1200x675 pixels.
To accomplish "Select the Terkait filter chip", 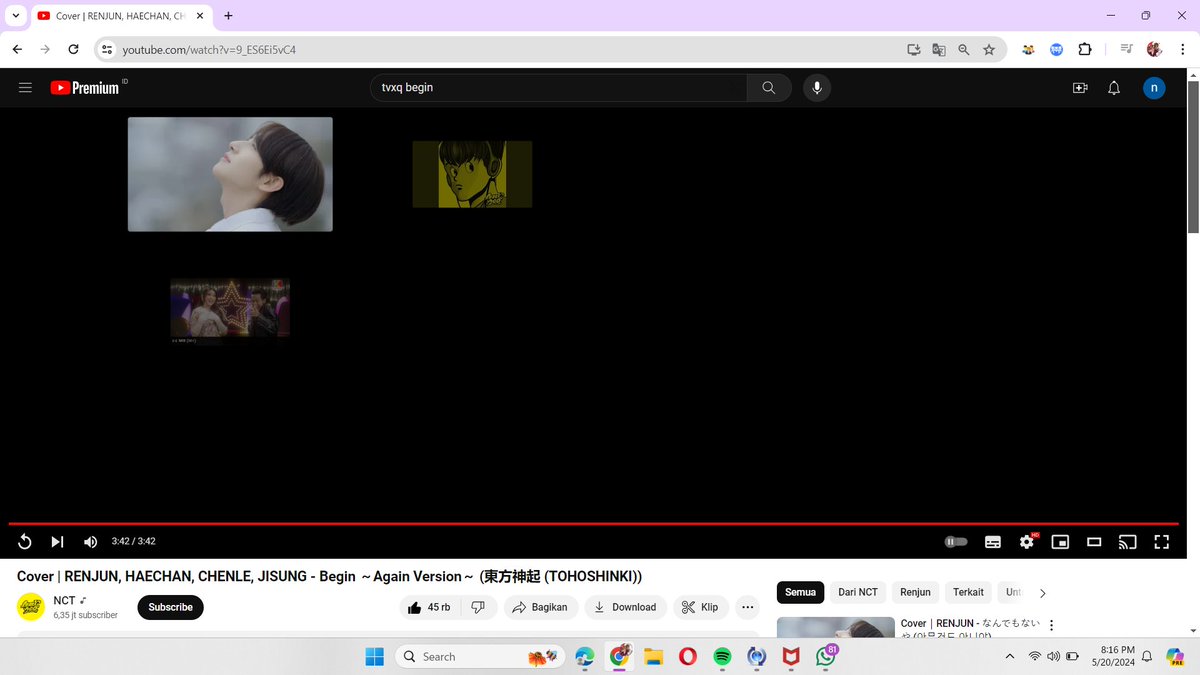I will [x=968, y=592].
